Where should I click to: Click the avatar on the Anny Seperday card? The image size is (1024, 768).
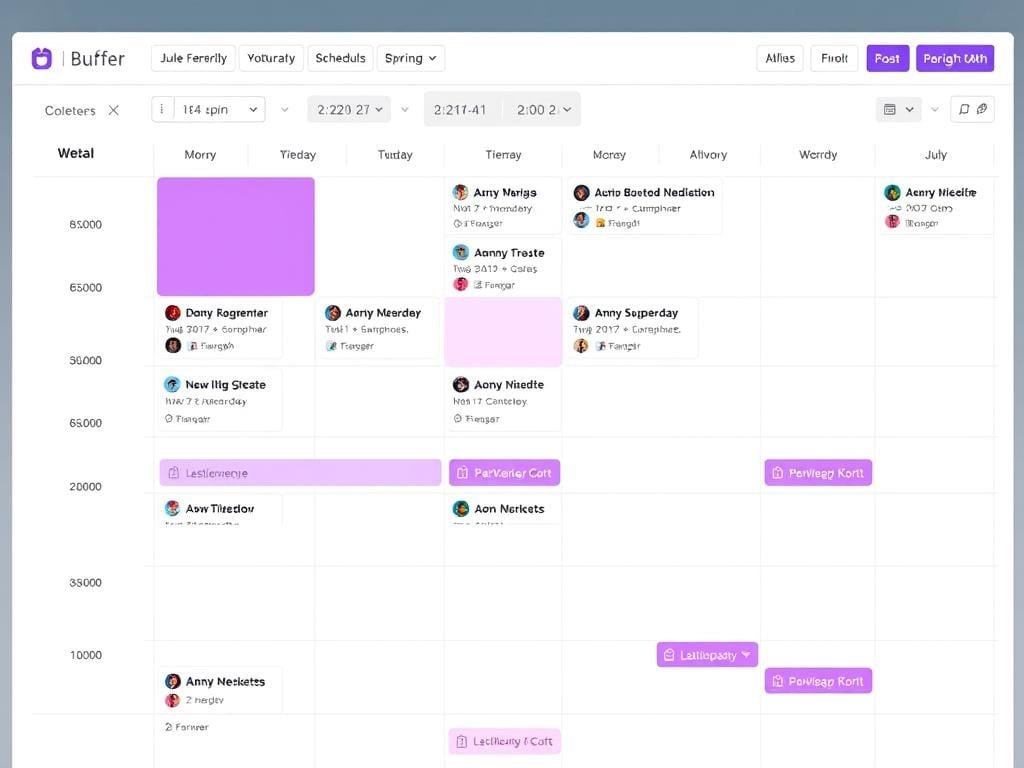click(x=581, y=313)
